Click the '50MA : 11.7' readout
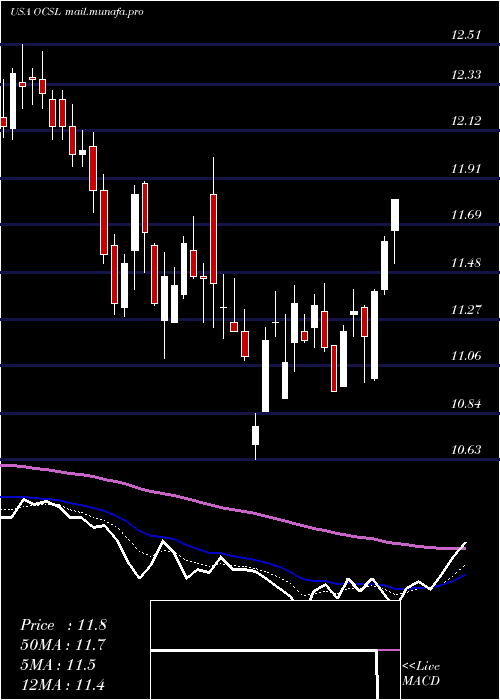 [x=63, y=645]
